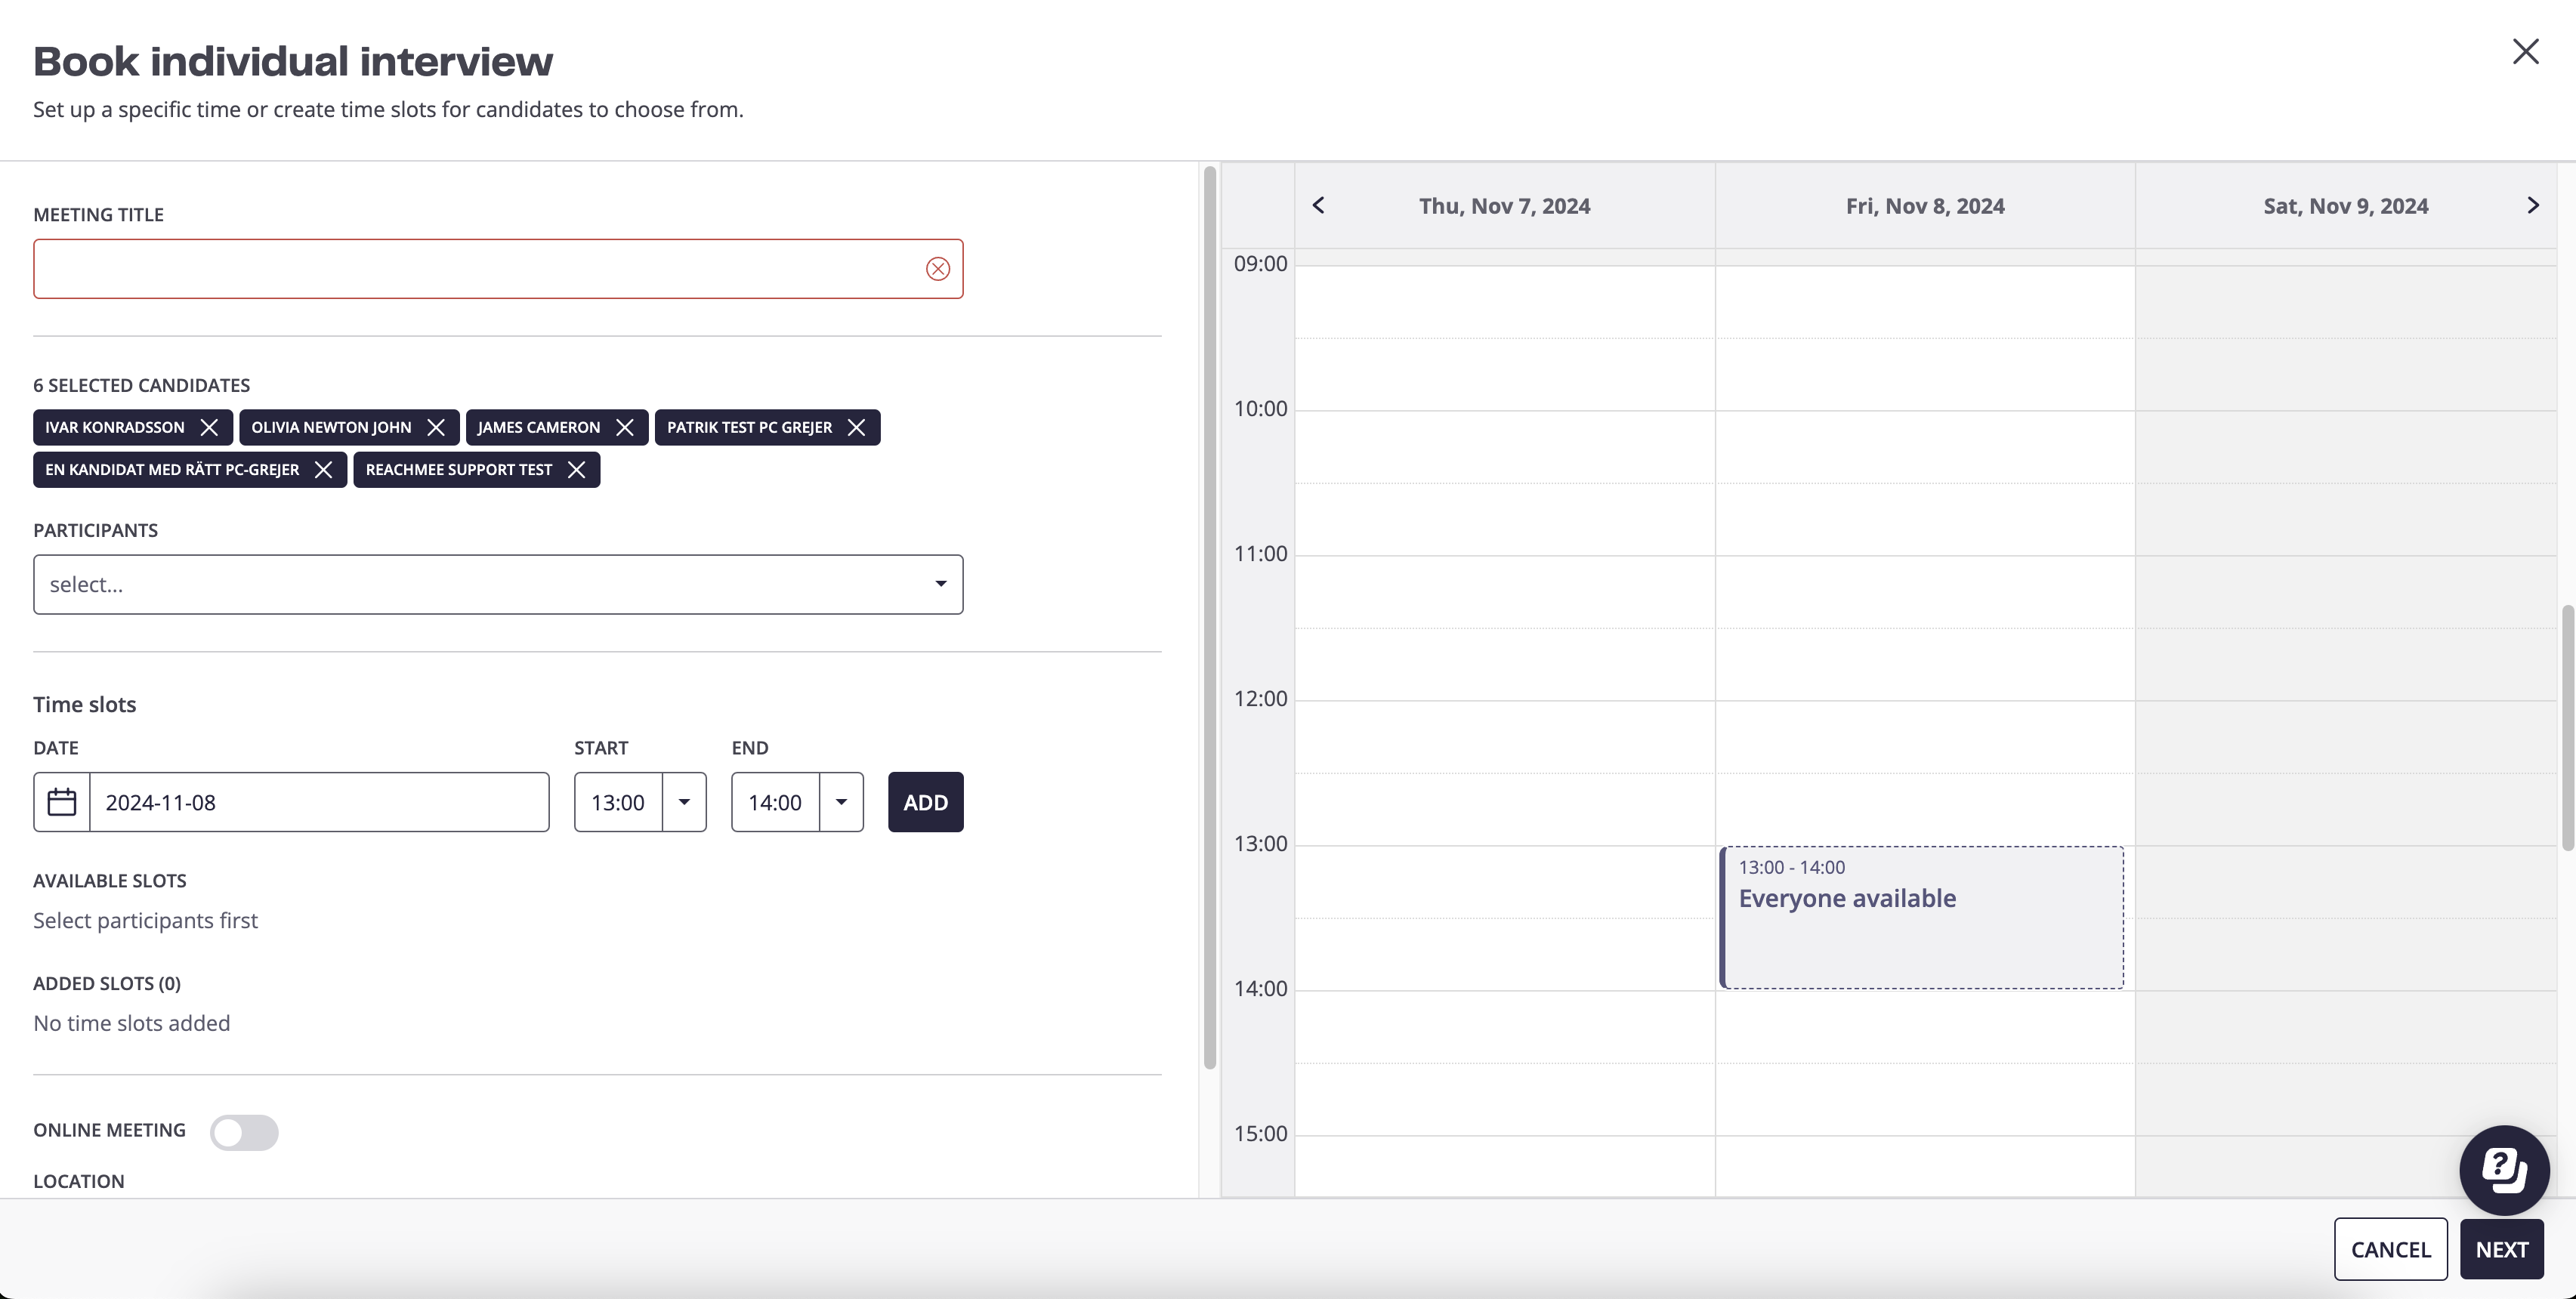Close the Book individual interview dialog
2576x1299 pixels.
(x=2526, y=52)
